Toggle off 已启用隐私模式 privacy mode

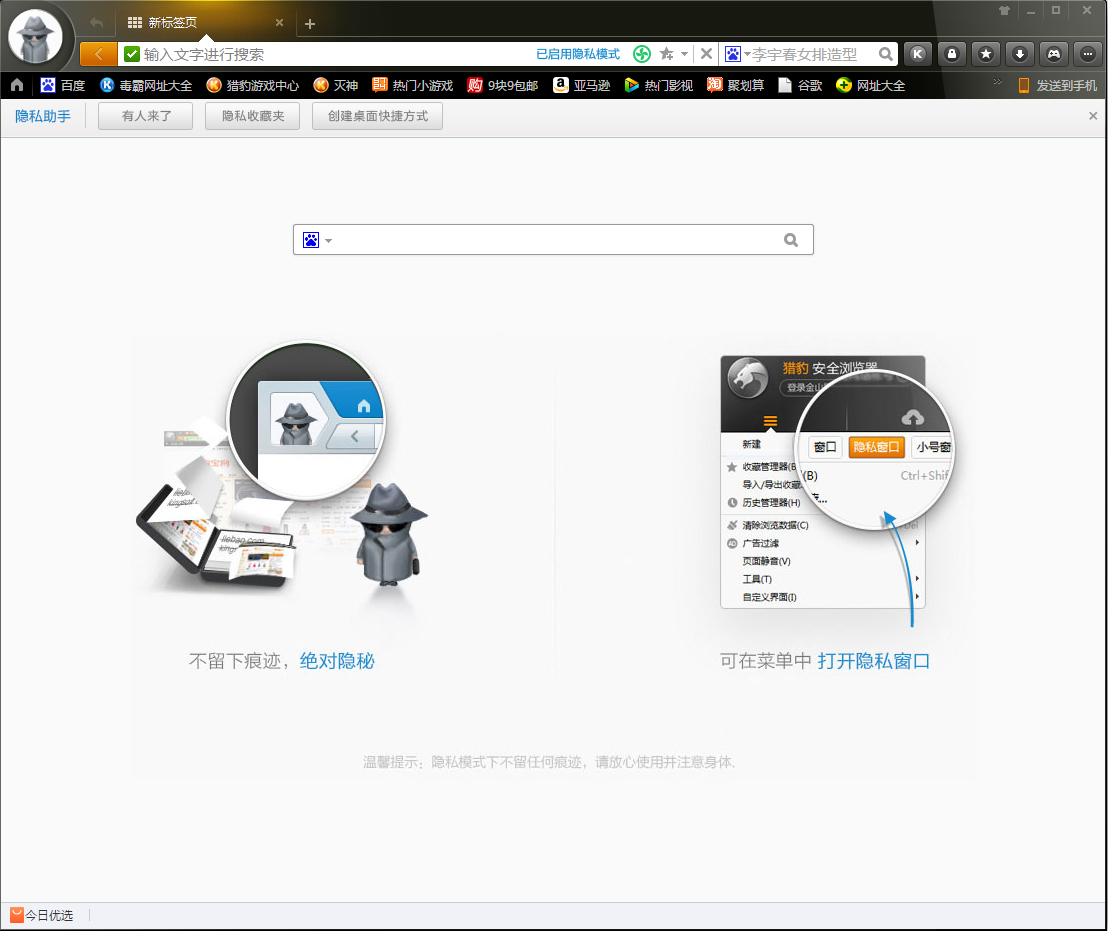[577, 54]
